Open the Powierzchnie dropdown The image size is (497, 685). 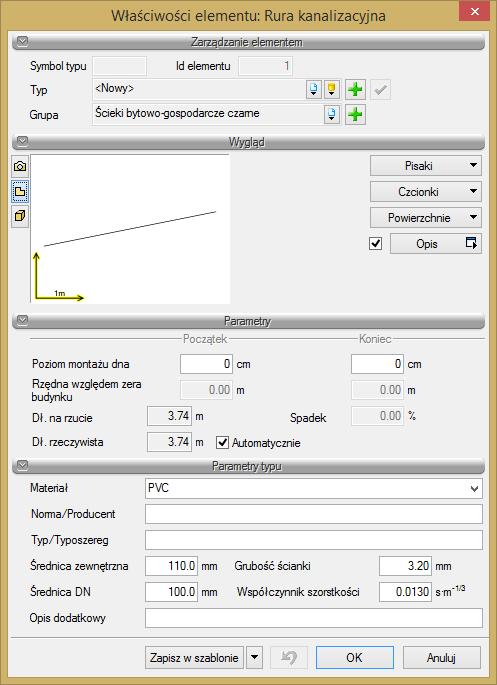click(x=426, y=218)
